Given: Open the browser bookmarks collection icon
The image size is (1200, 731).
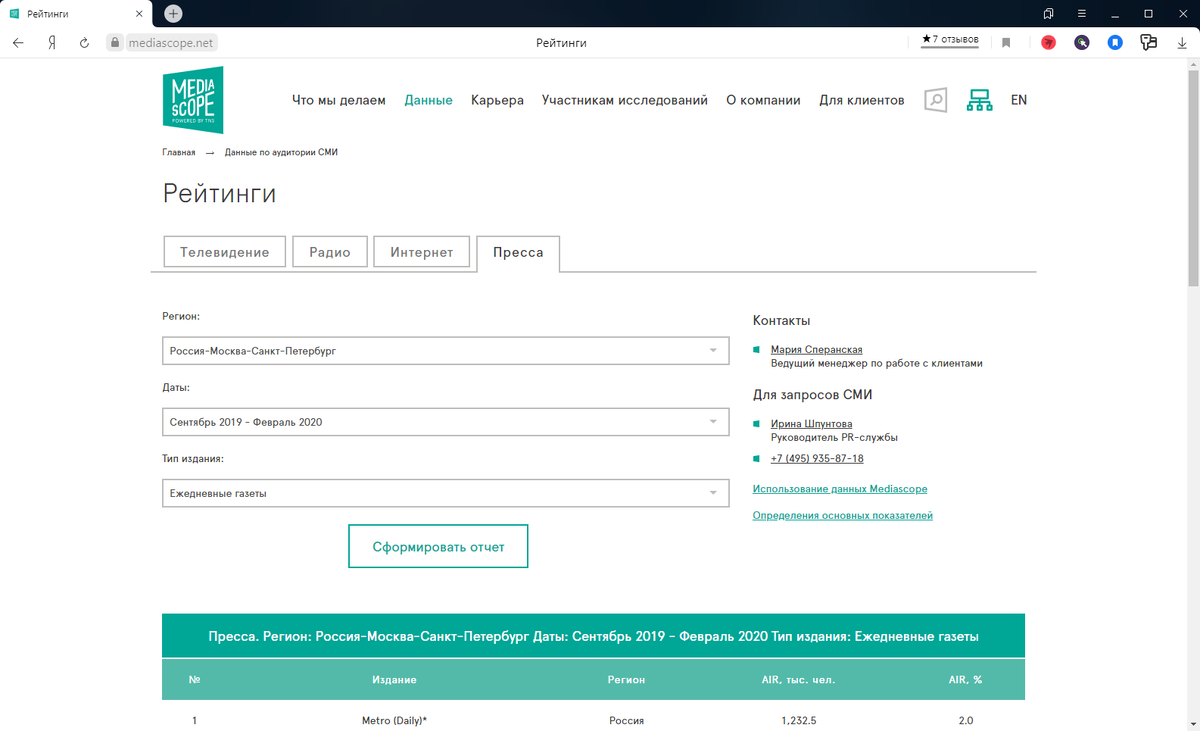Looking at the screenshot, I should (1048, 13).
